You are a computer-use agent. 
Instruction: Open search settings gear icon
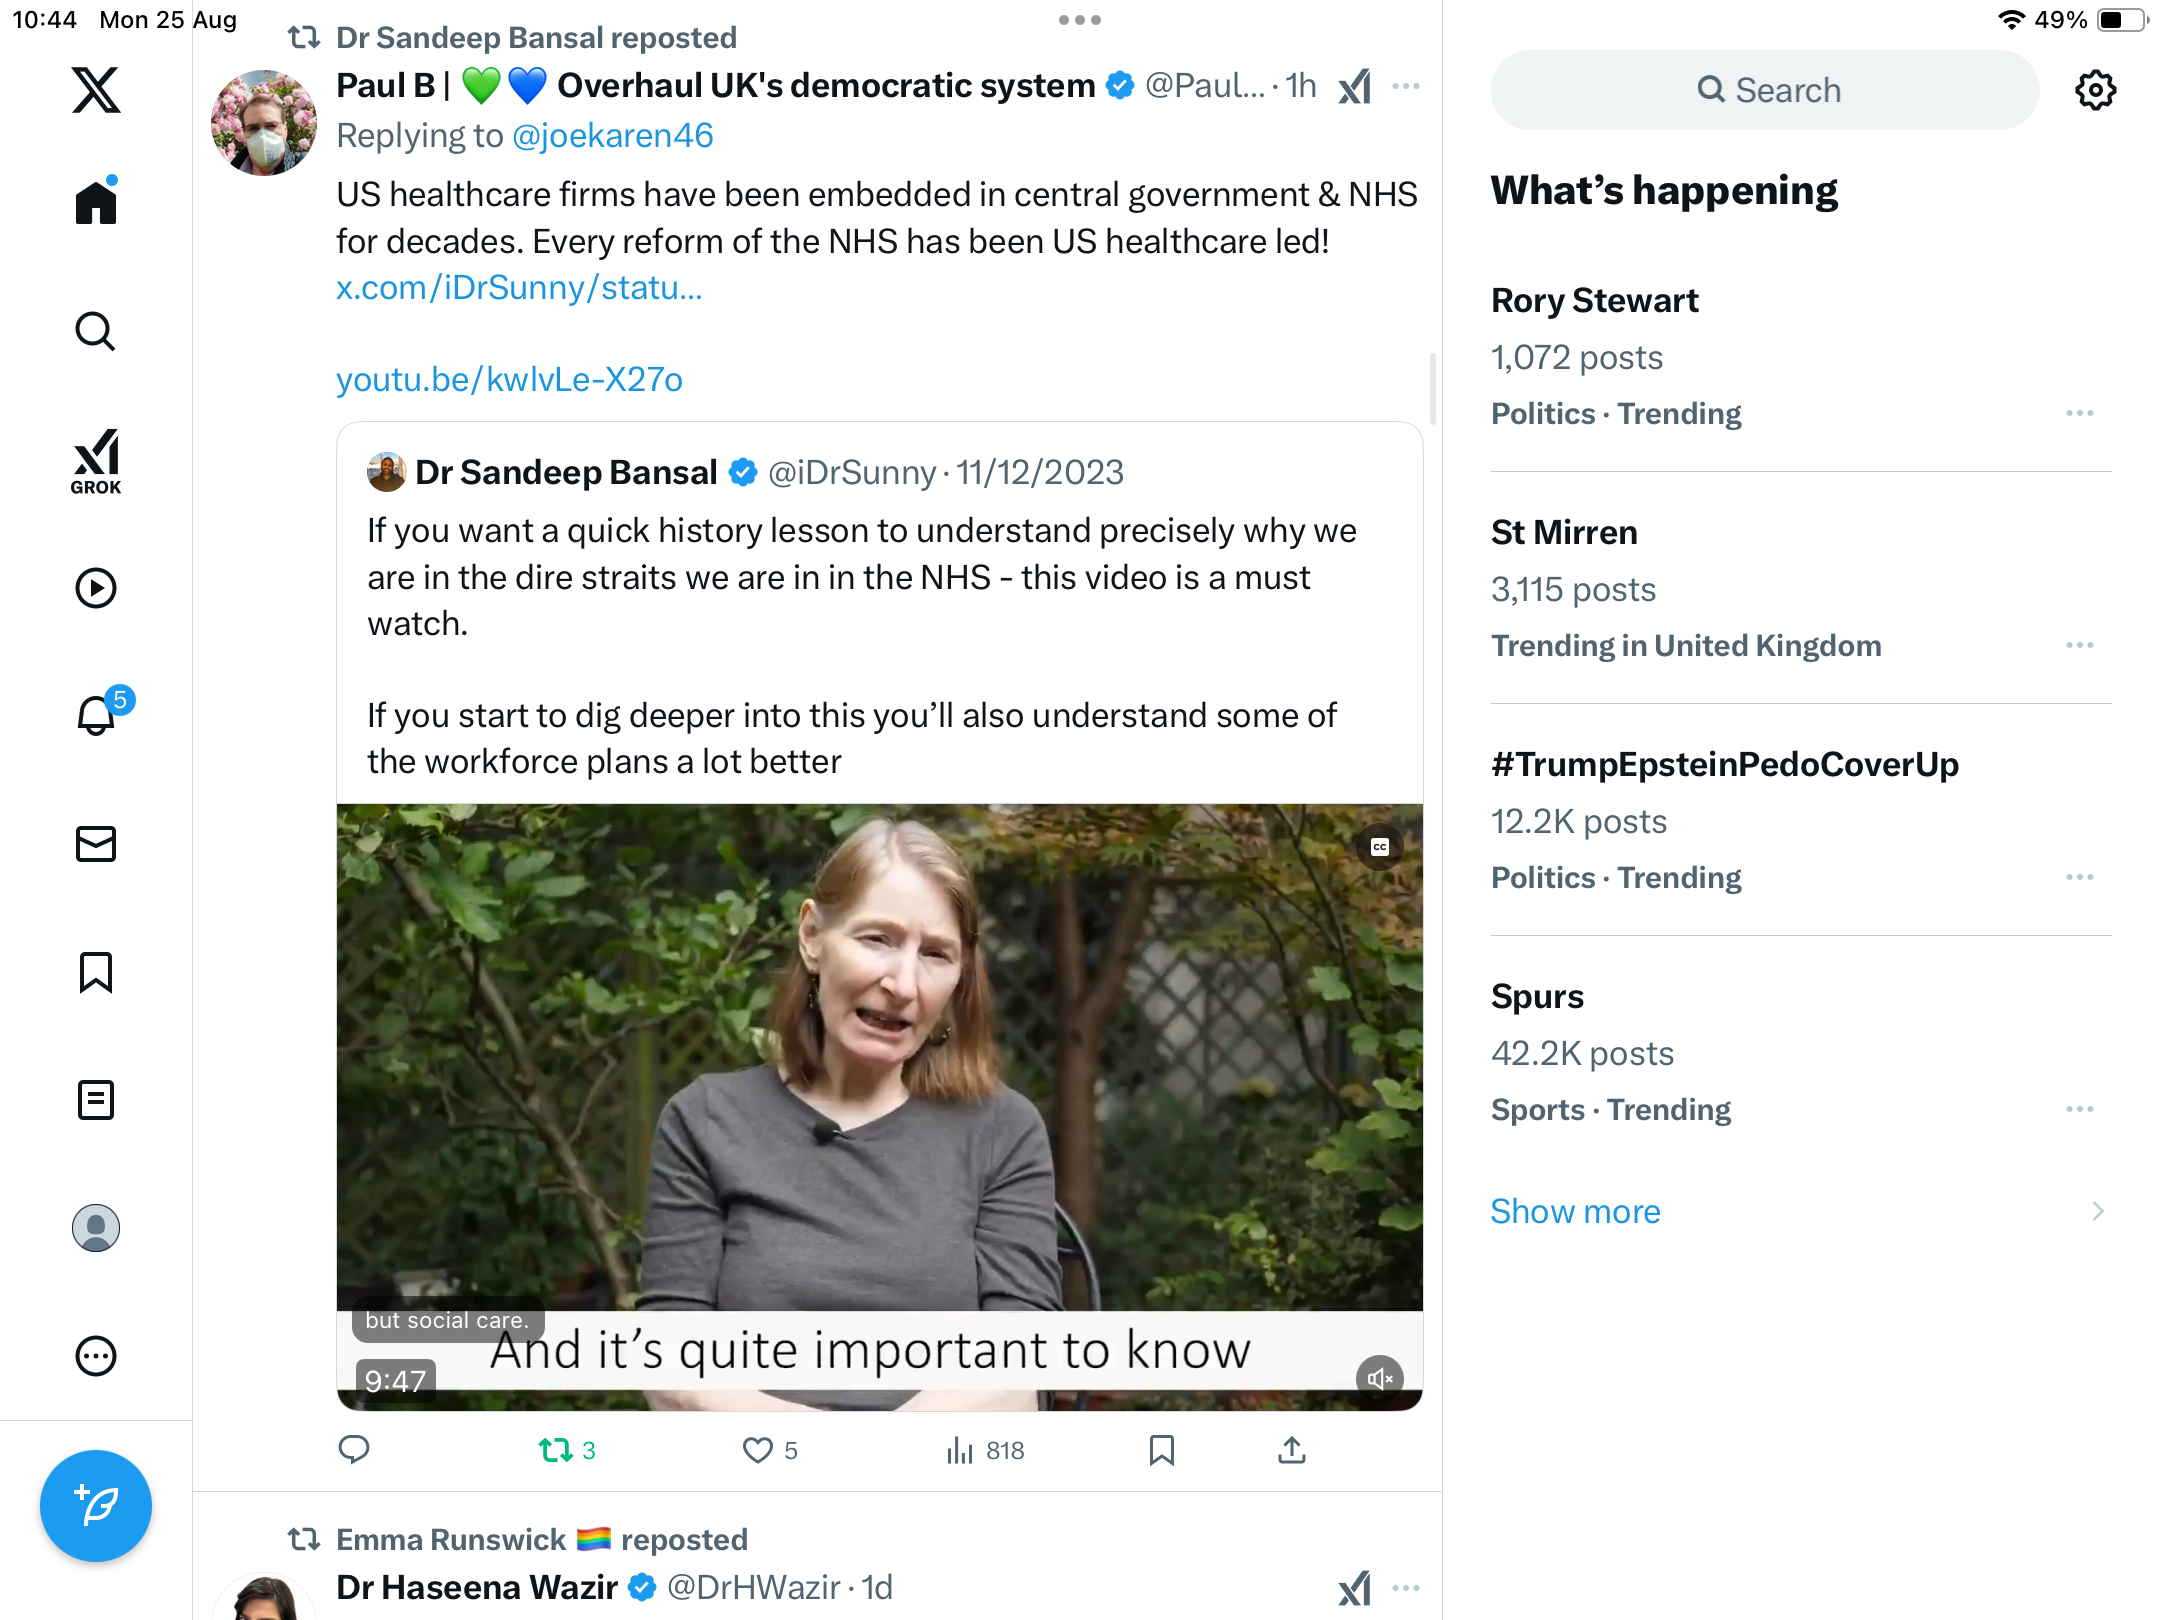point(2095,90)
